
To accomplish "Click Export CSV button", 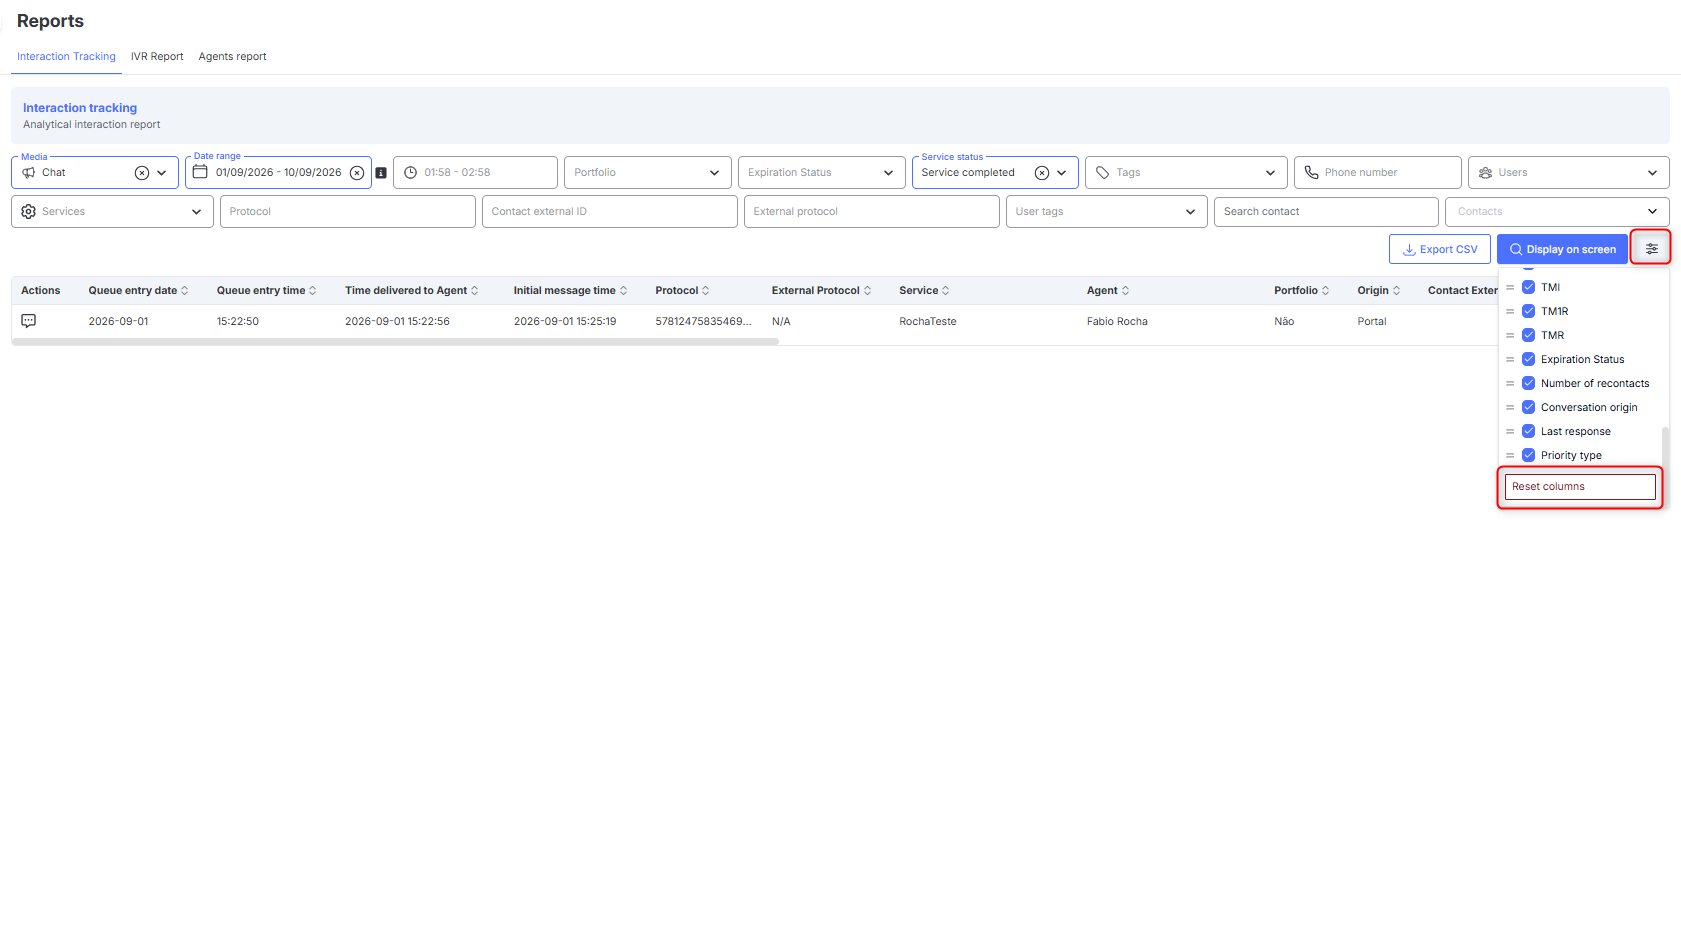I will (1439, 249).
